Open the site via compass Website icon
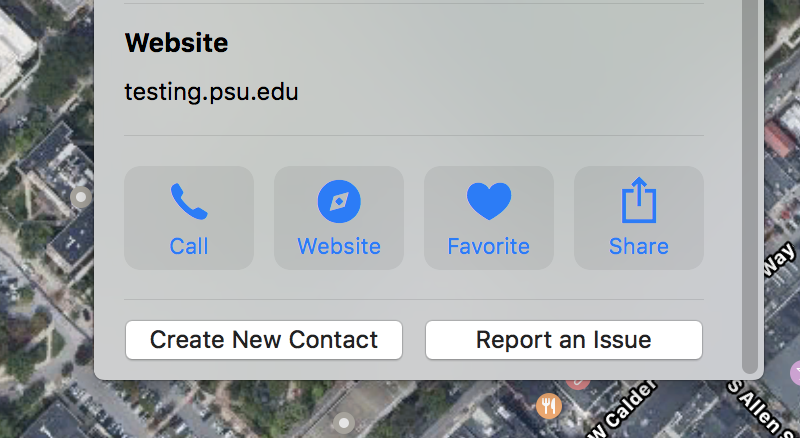The height and width of the screenshot is (438, 800). [339, 201]
